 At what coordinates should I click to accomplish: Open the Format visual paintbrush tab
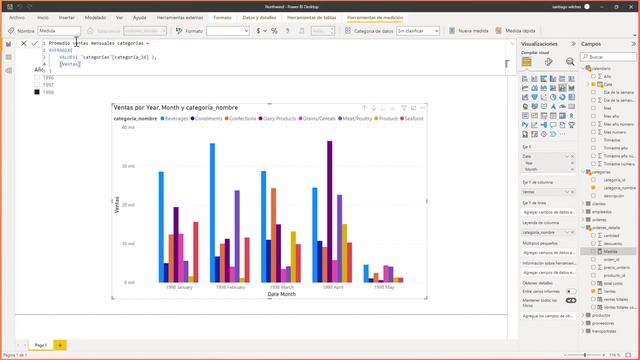pos(548,62)
